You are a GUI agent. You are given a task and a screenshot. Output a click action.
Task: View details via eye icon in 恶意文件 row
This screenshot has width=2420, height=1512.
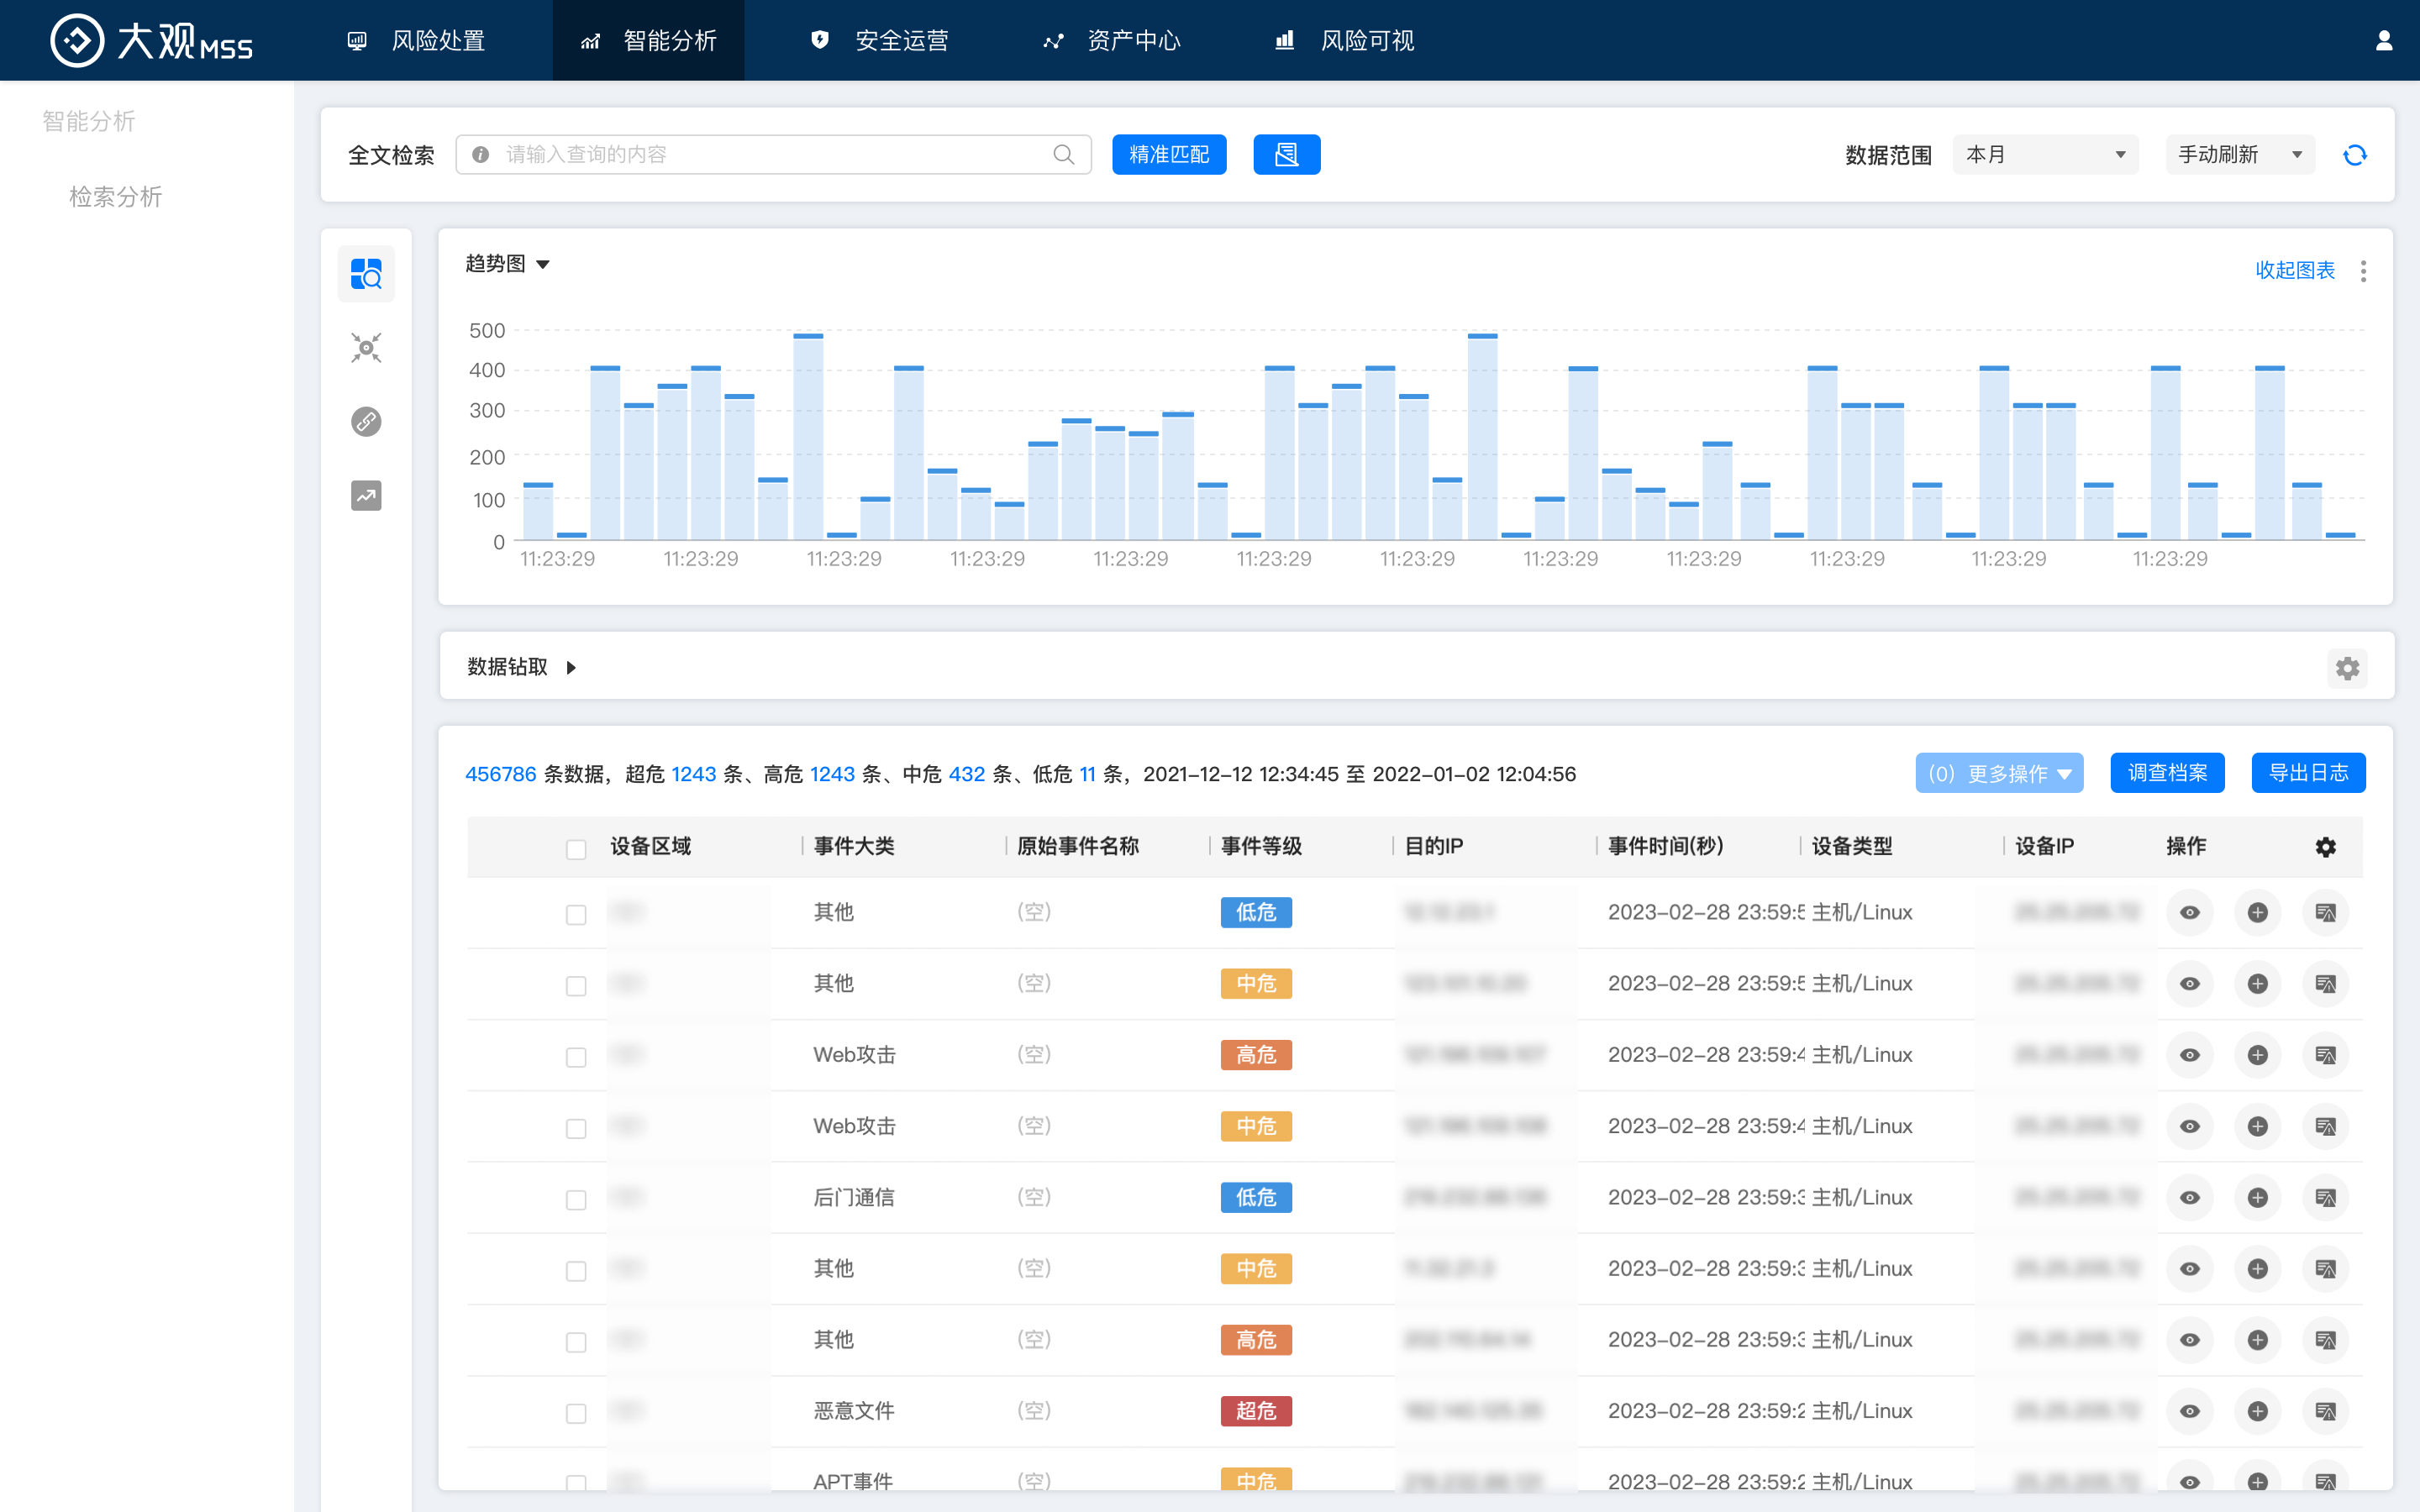[2190, 1411]
